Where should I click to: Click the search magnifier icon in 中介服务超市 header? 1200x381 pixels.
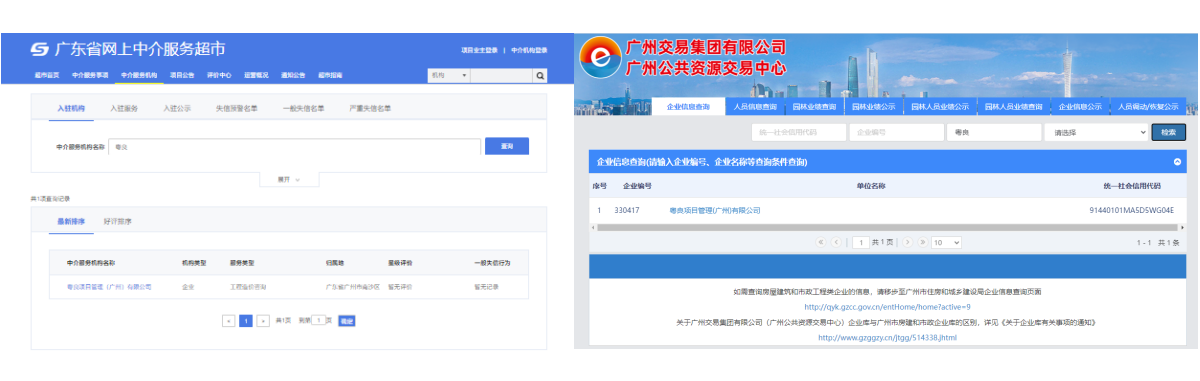point(540,75)
